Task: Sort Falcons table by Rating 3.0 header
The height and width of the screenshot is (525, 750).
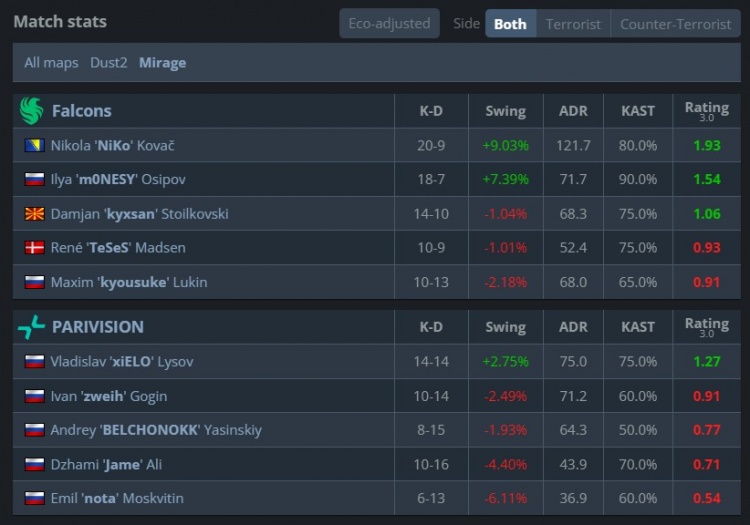Action: [x=706, y=111]
